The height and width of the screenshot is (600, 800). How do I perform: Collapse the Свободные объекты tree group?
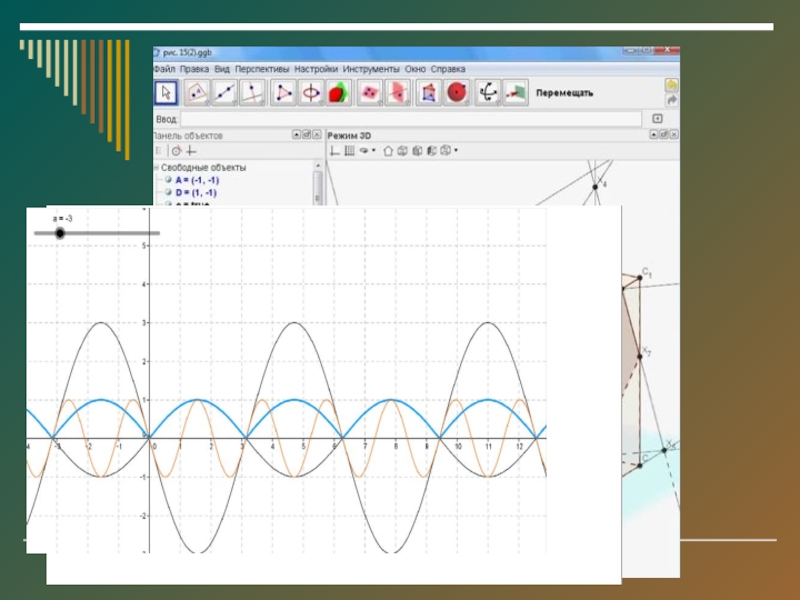click(x=156, y=168)
